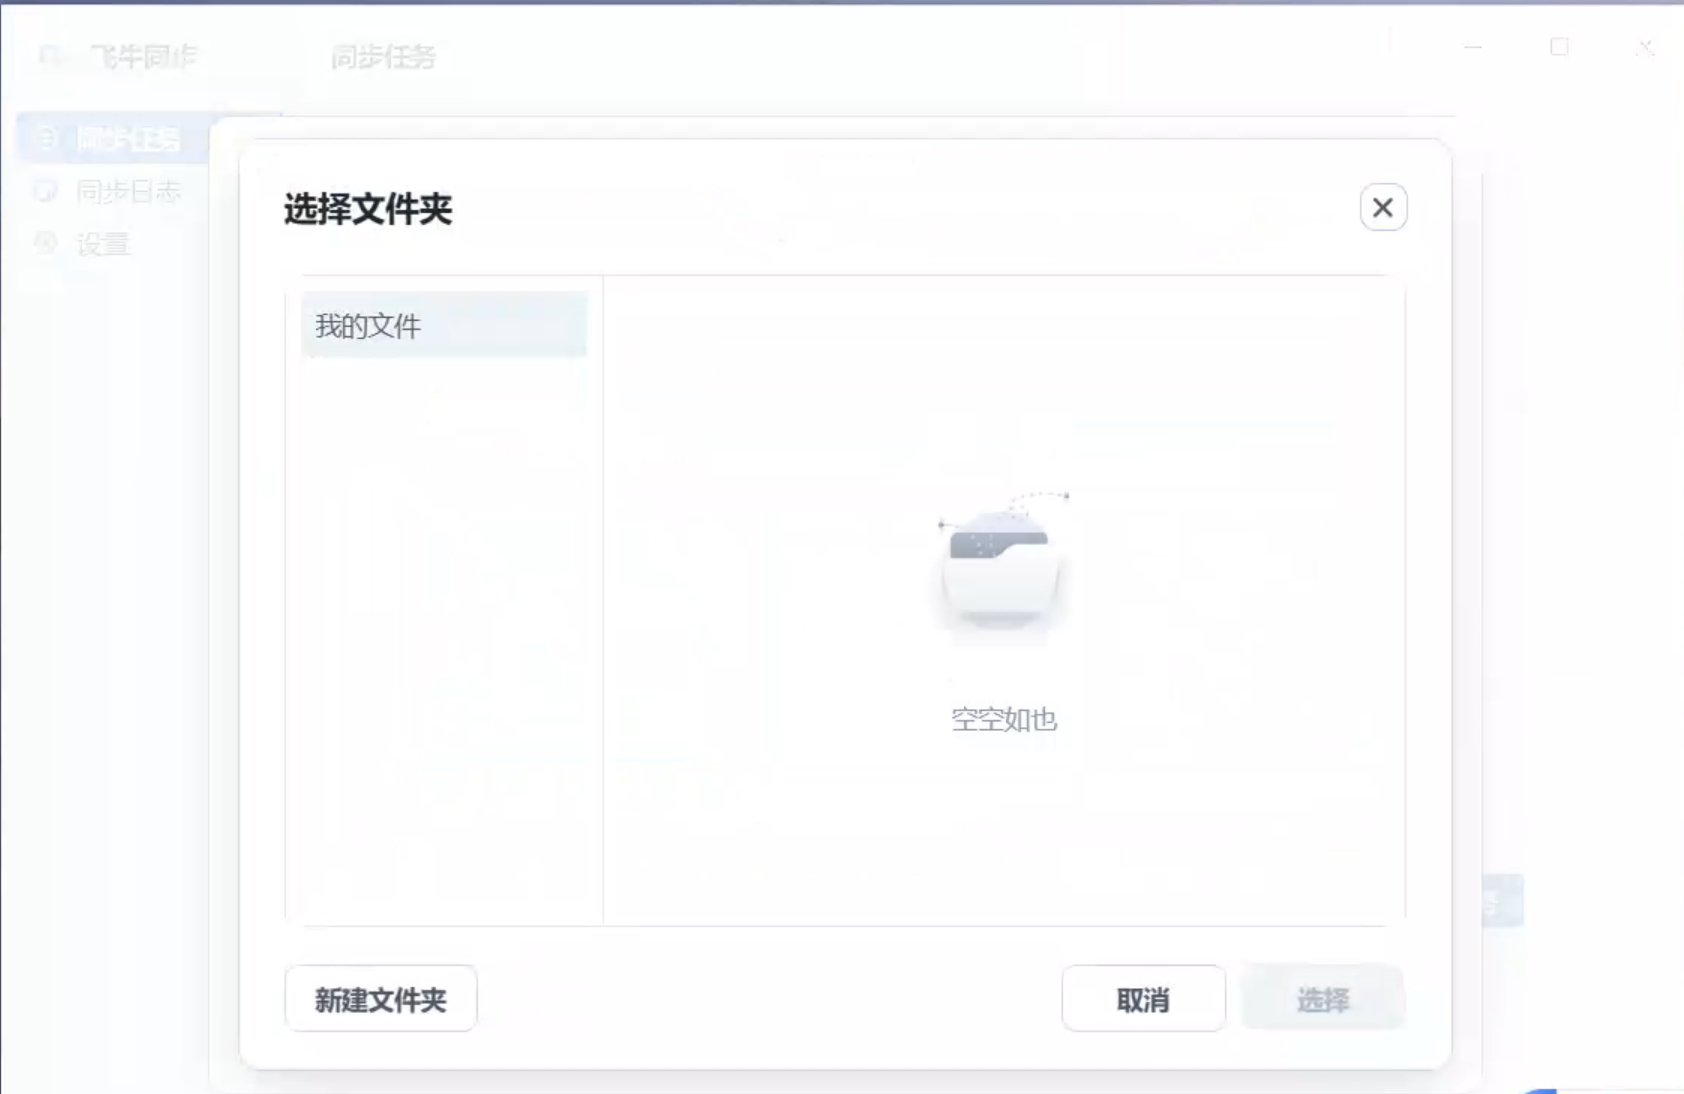Click the minimize icon on the title bar
The height and width of the screenshot is (1094, 1684).
click(x=1470, y=47)
